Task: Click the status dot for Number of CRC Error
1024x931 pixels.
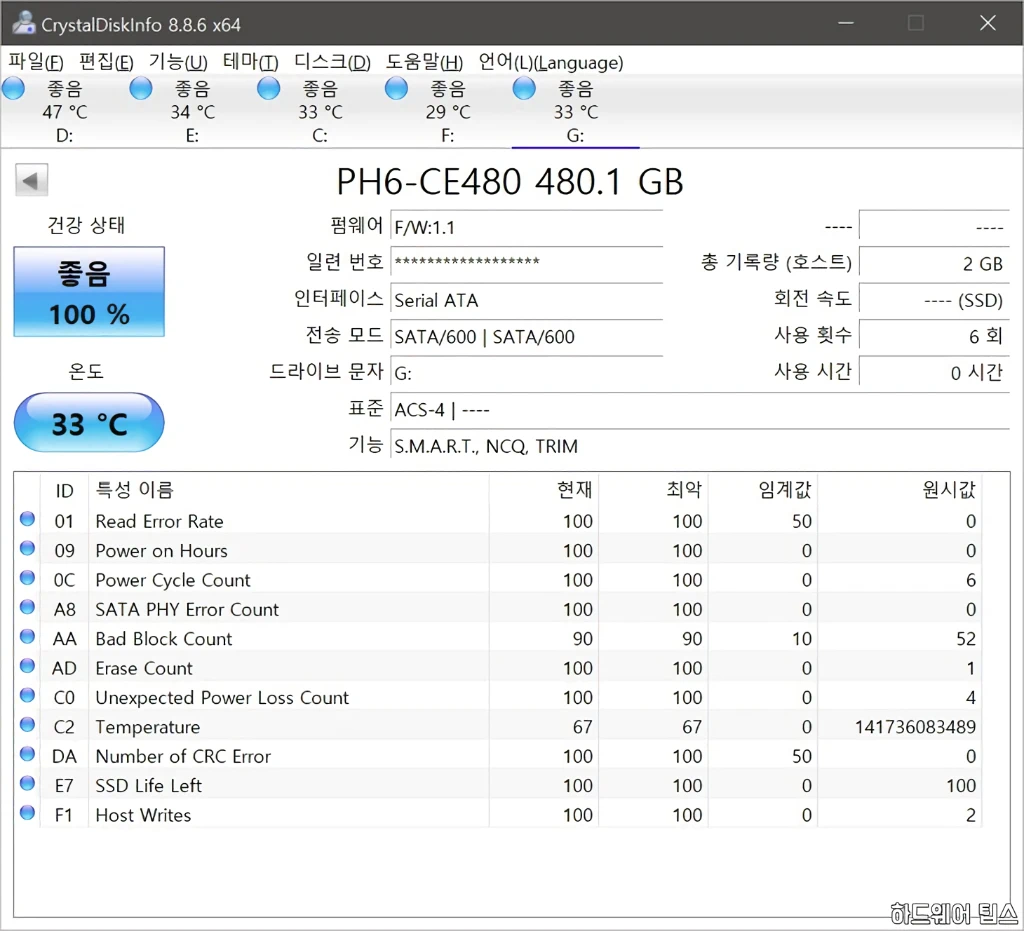Action: click(x=27, y=754)
